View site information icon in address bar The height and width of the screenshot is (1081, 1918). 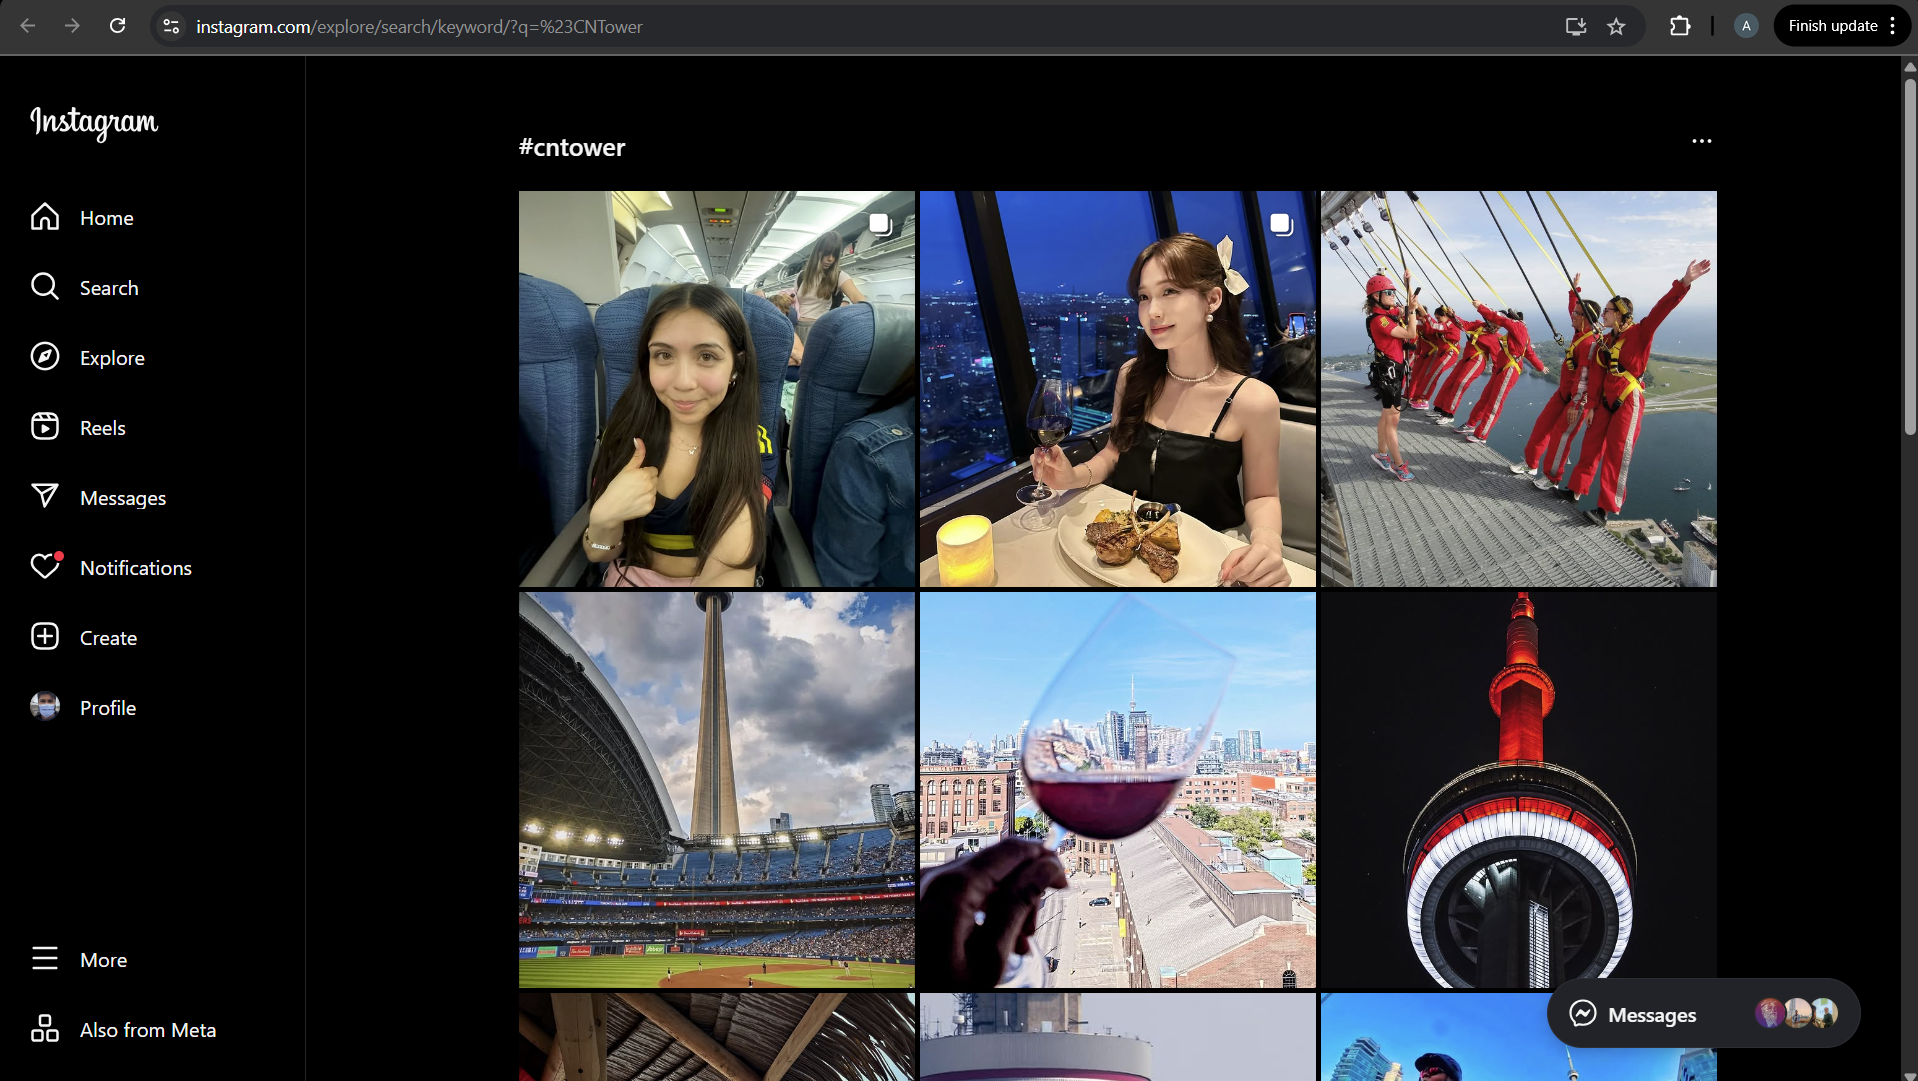(x=171, y=26)
